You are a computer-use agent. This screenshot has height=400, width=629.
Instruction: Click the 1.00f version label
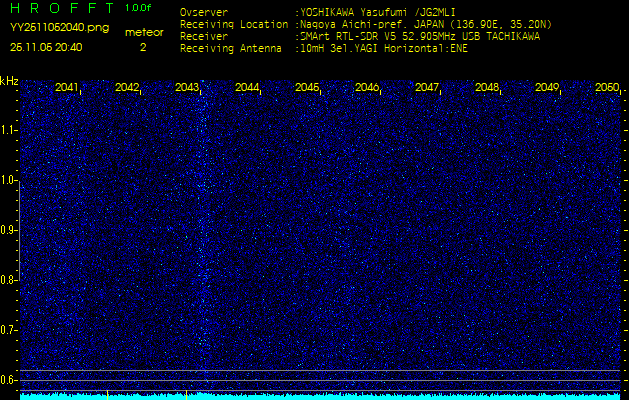[x=138, y=8]
